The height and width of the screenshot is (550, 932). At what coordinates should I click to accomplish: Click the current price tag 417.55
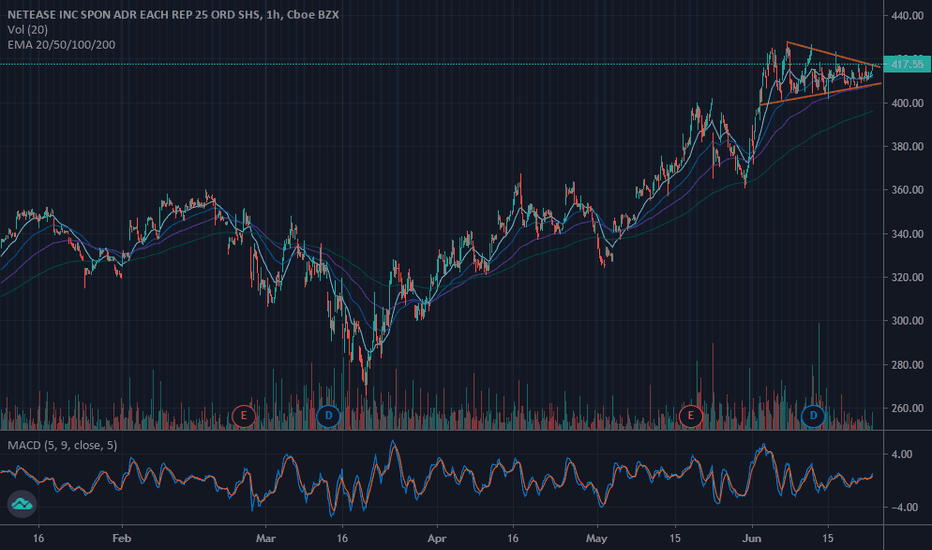pos(907,64)
